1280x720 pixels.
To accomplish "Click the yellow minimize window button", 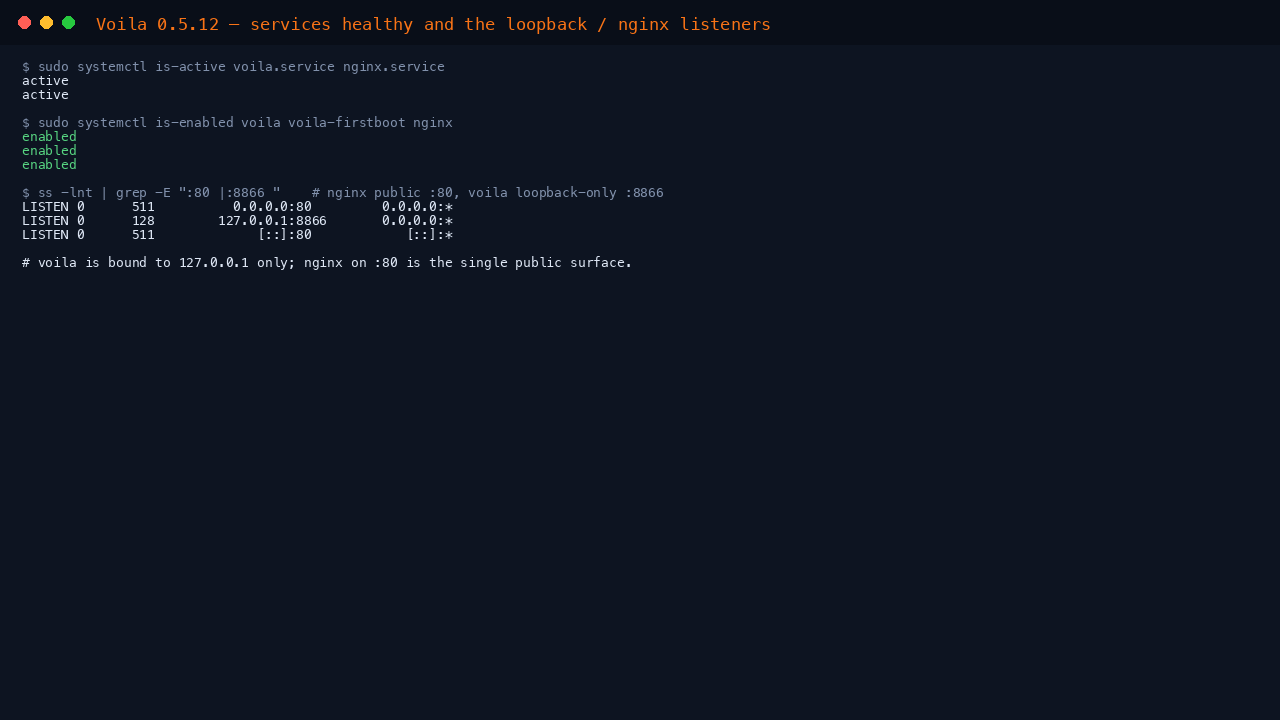I will [47, 23].
